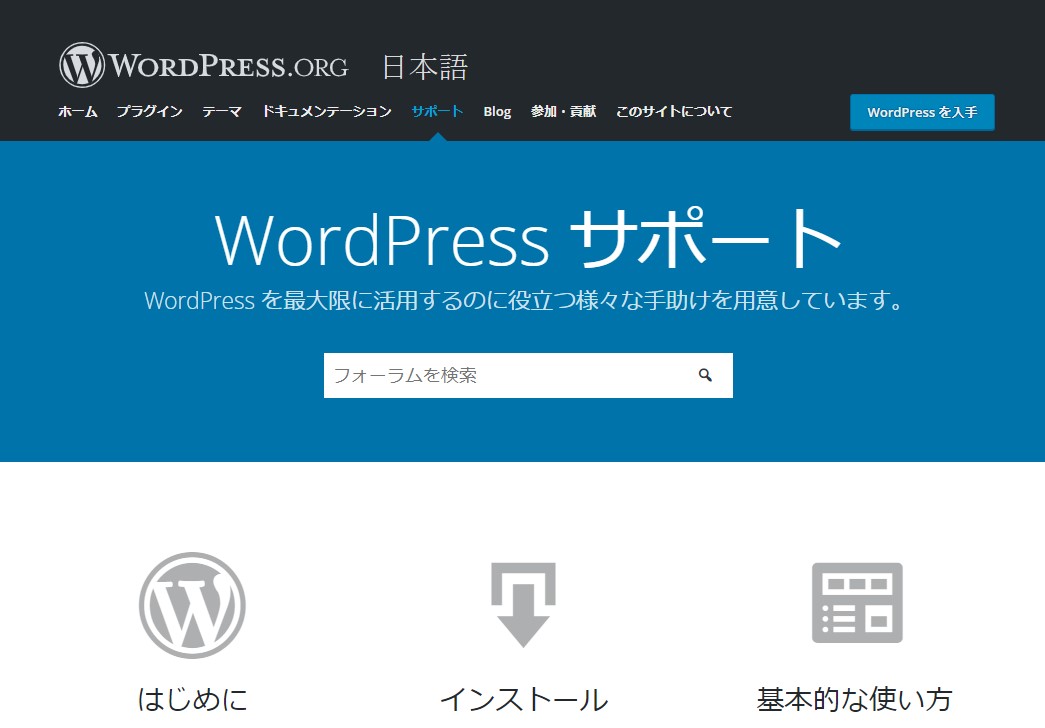Click the magnifier search icon
Viewport: 1045px width, 728px height.
[x=705, y=375]
